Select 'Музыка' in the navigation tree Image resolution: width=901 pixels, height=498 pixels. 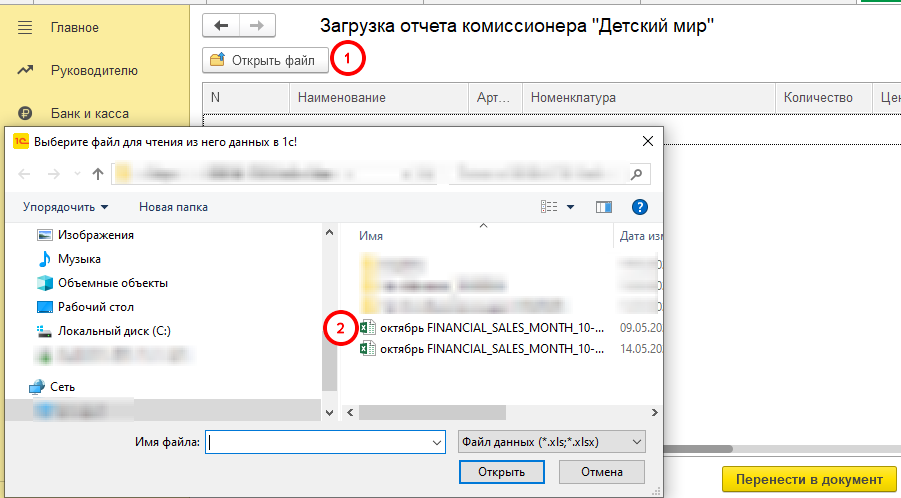click(79, 259)
